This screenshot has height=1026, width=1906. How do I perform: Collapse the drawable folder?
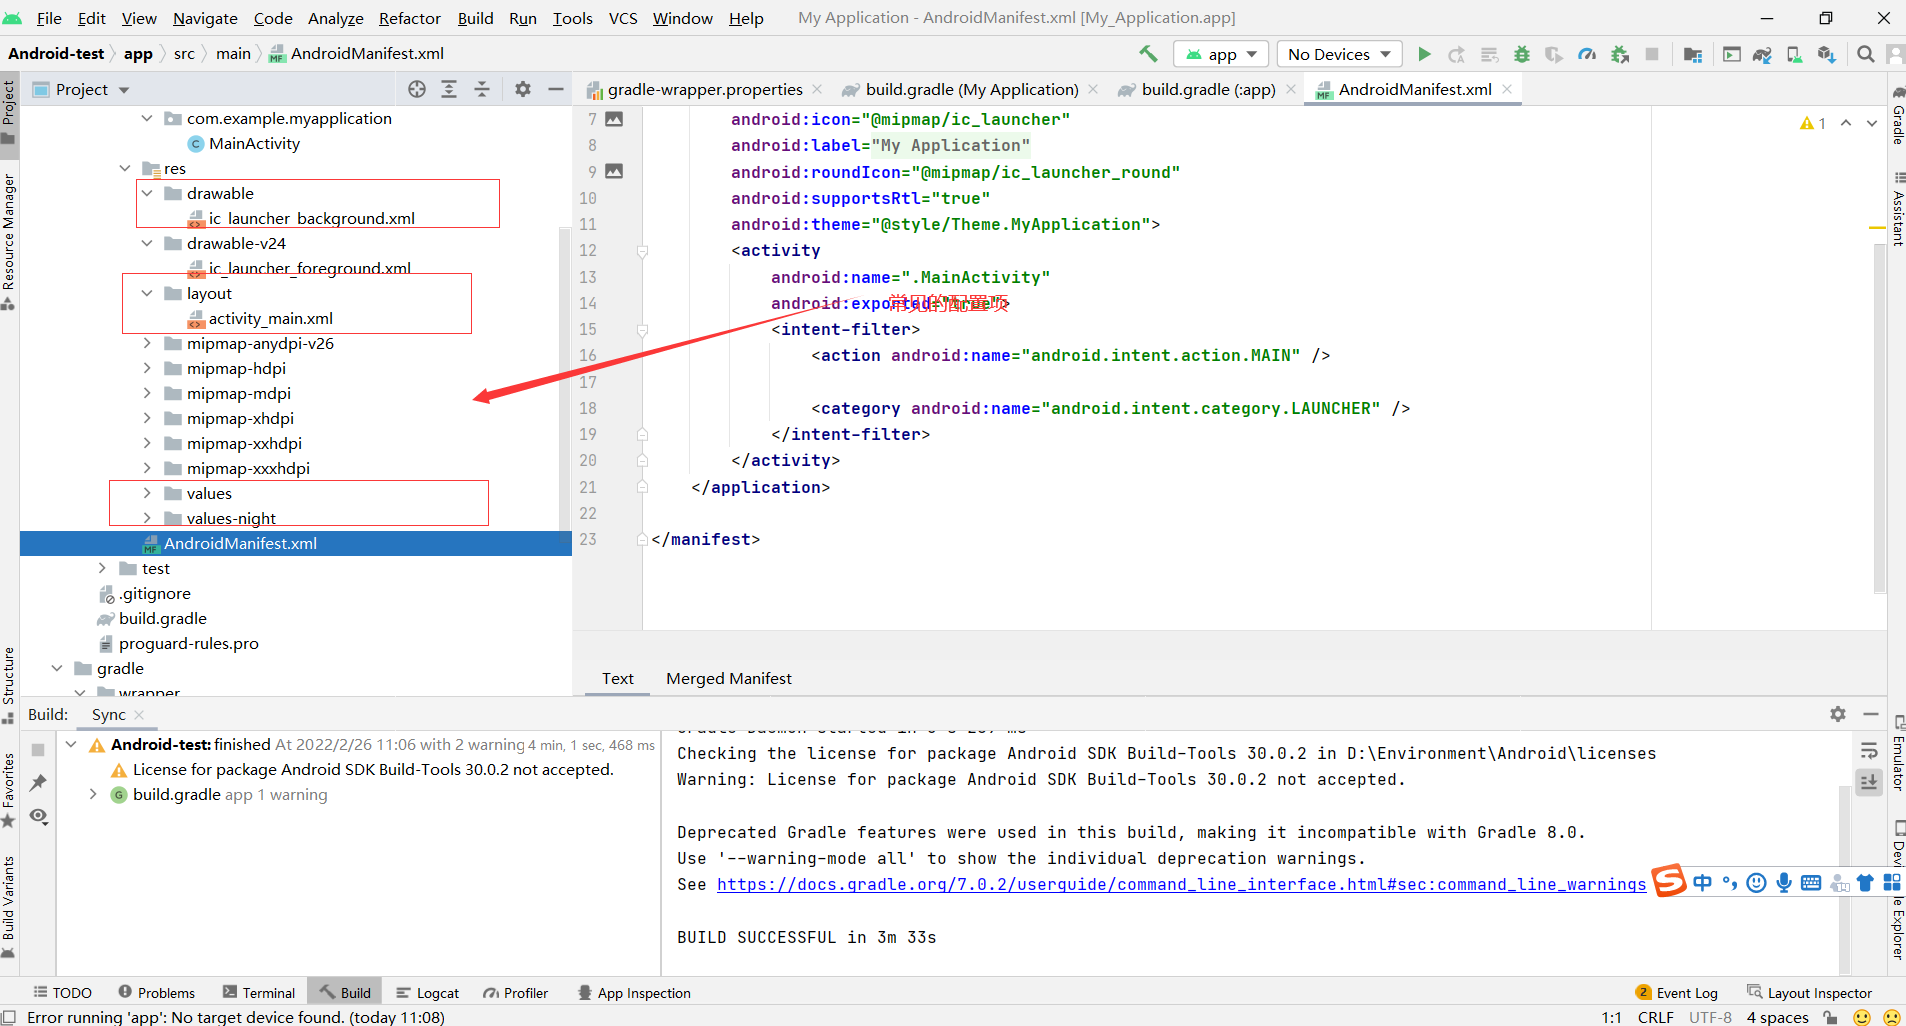(x=147, y=193)
